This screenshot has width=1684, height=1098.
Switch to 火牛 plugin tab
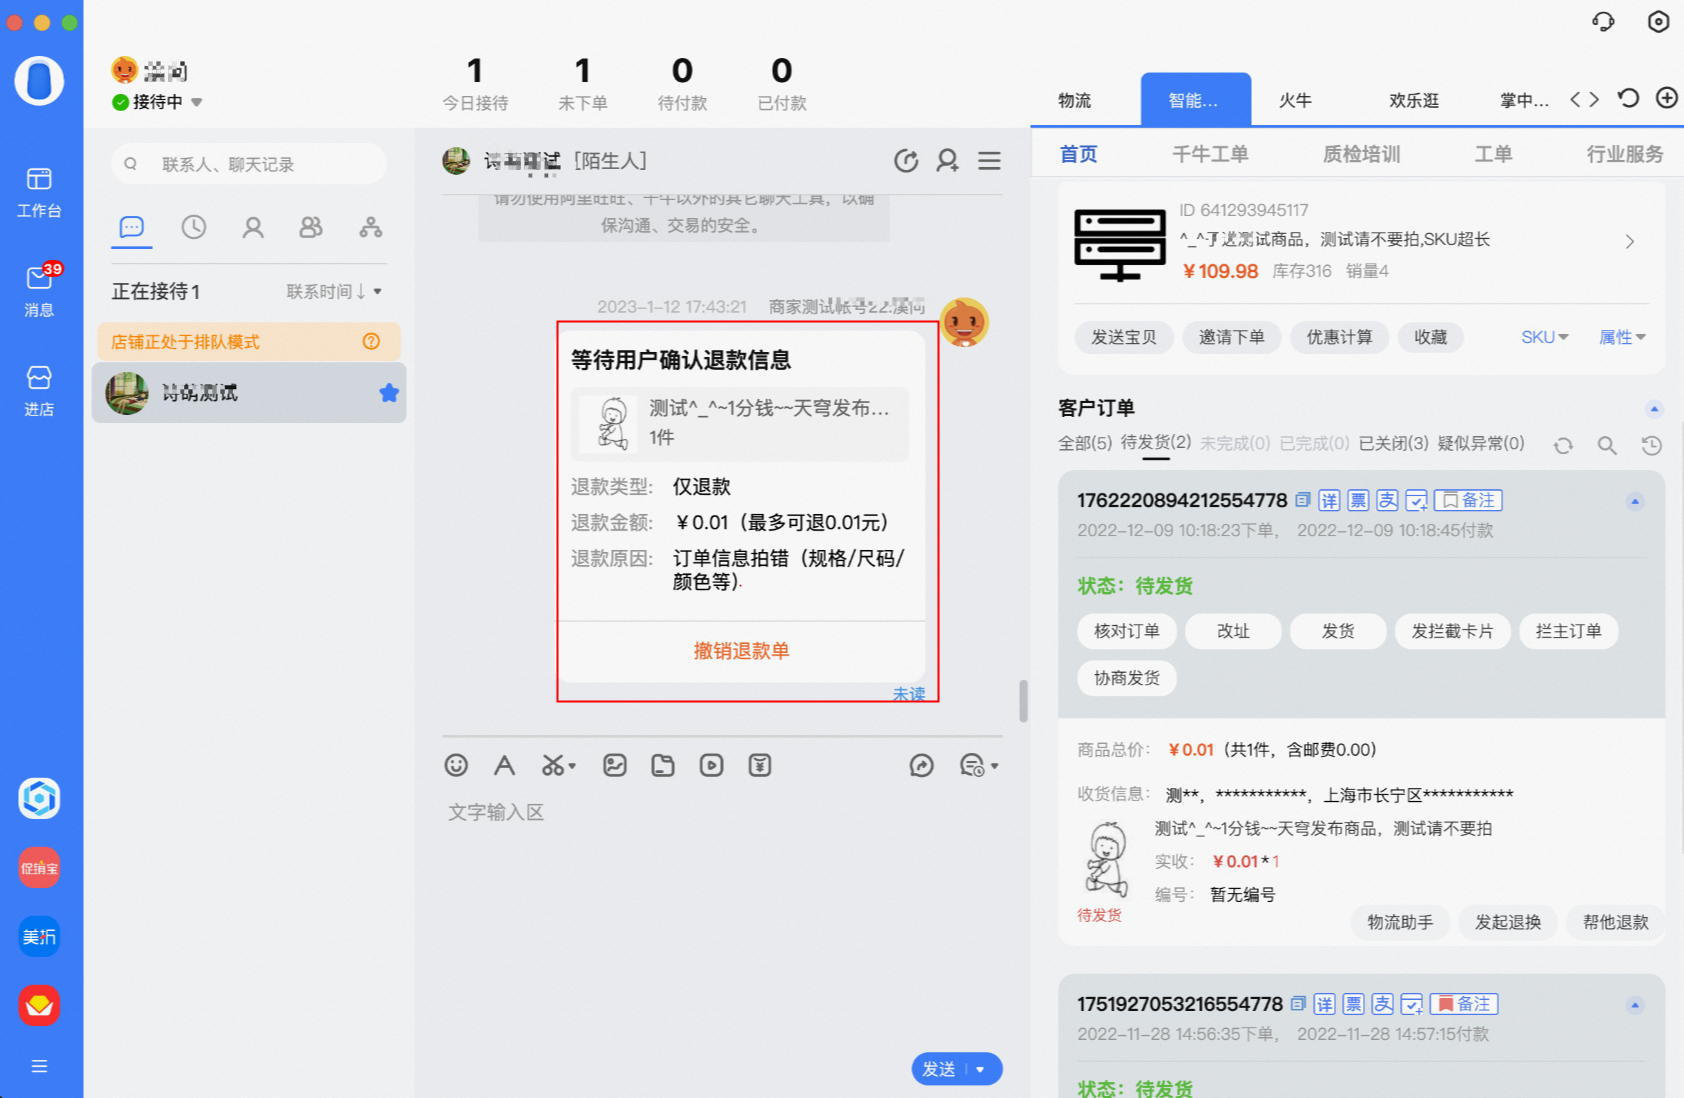[1295, 100]
